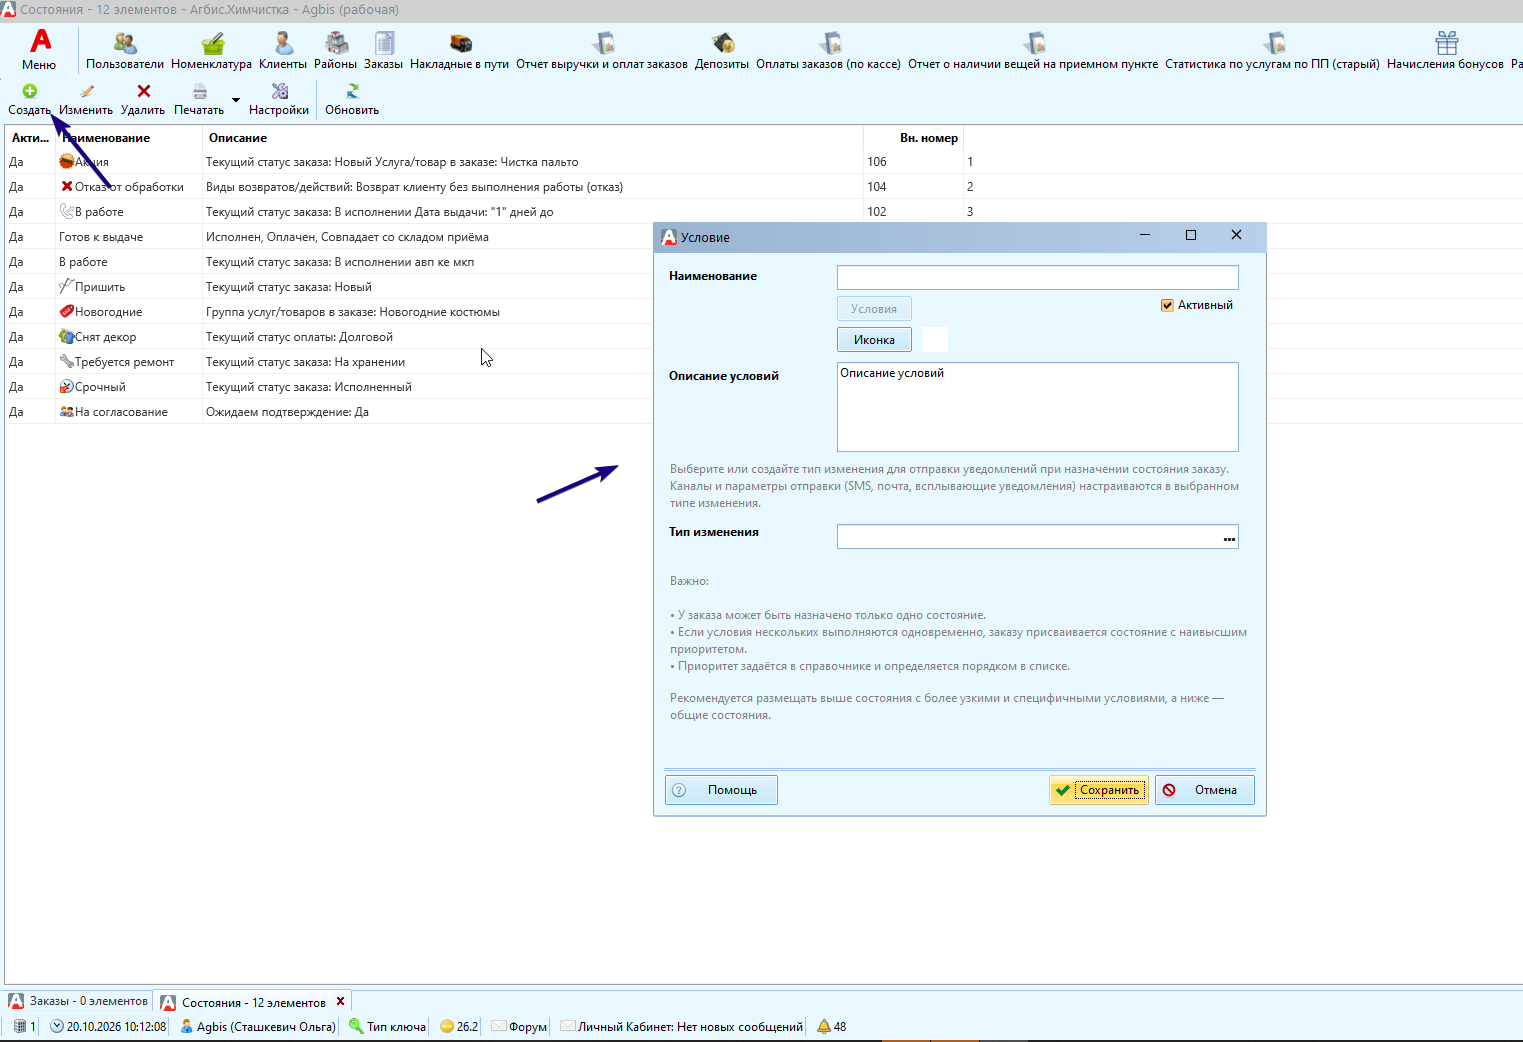The width and height of the screenshot is (1523, 1042).
Task: Click the Наименование input field
Action: [1037, 277]
